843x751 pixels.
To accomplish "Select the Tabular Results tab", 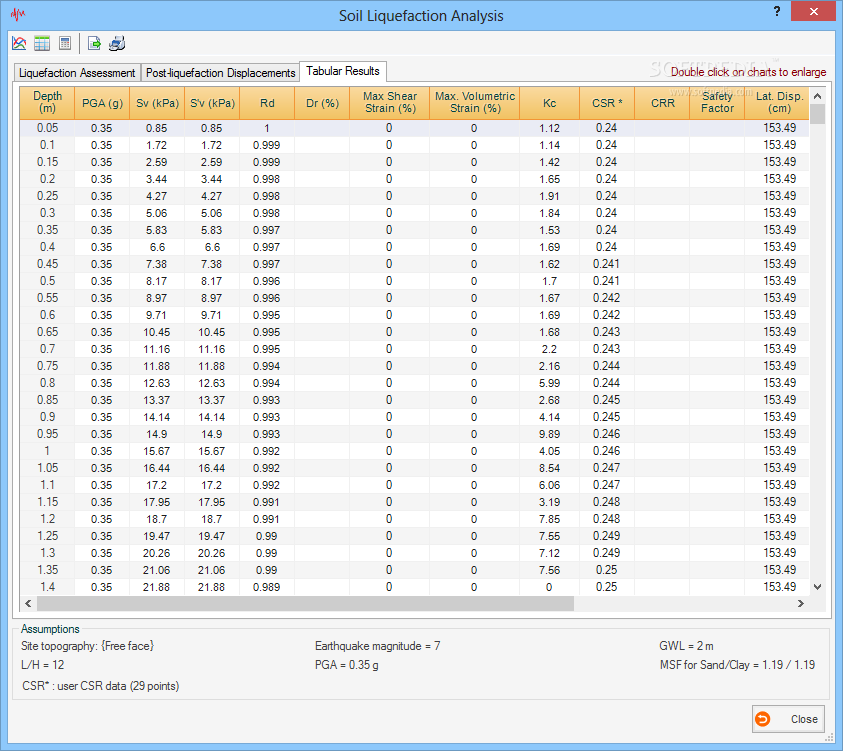I will pos(342,71).
